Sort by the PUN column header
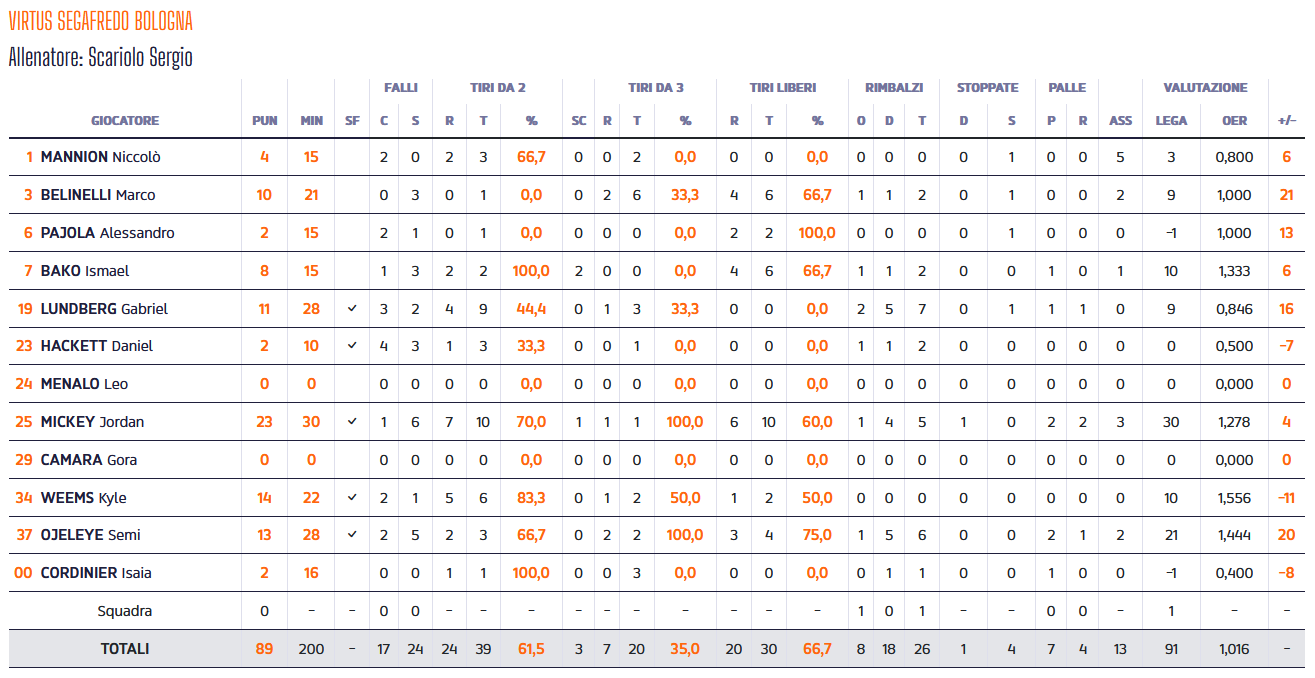Screen dimensions: 1315x678 (x=264, y=121)
